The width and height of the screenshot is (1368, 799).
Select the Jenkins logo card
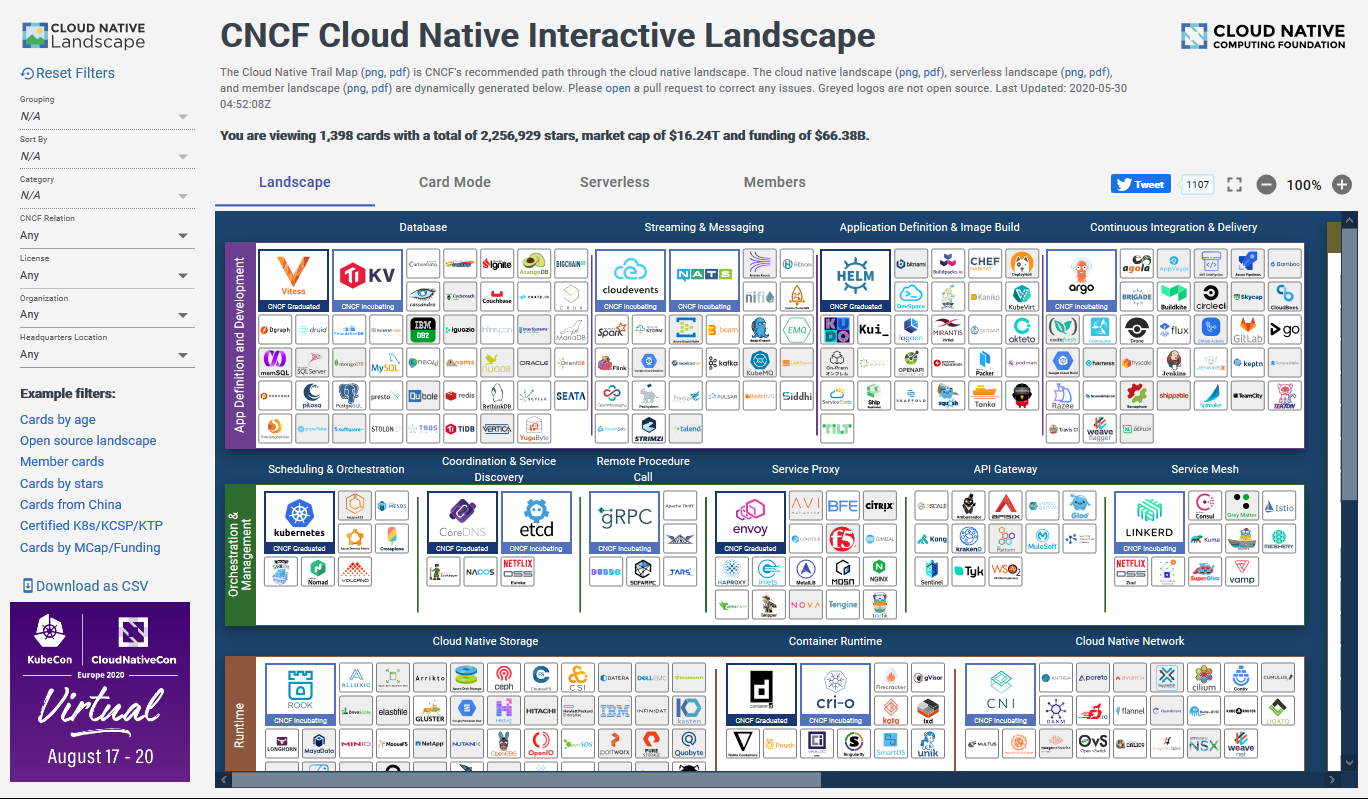pos(1173,363)
